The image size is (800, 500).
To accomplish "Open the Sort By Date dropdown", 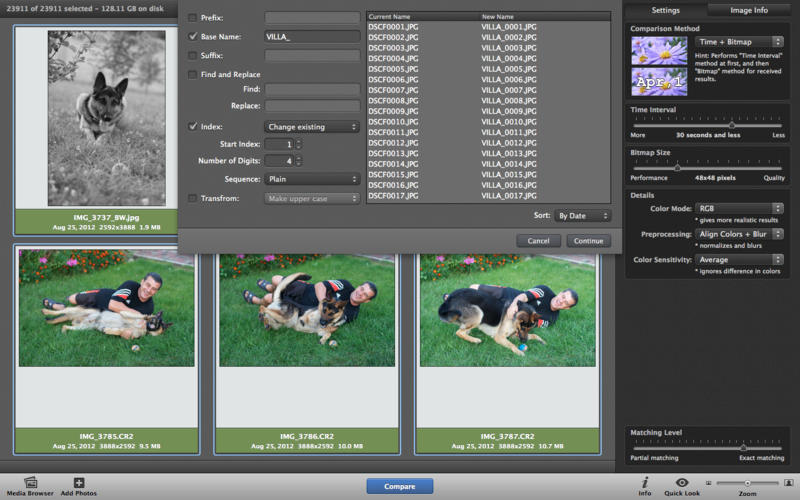I will (x=583, y=216).
